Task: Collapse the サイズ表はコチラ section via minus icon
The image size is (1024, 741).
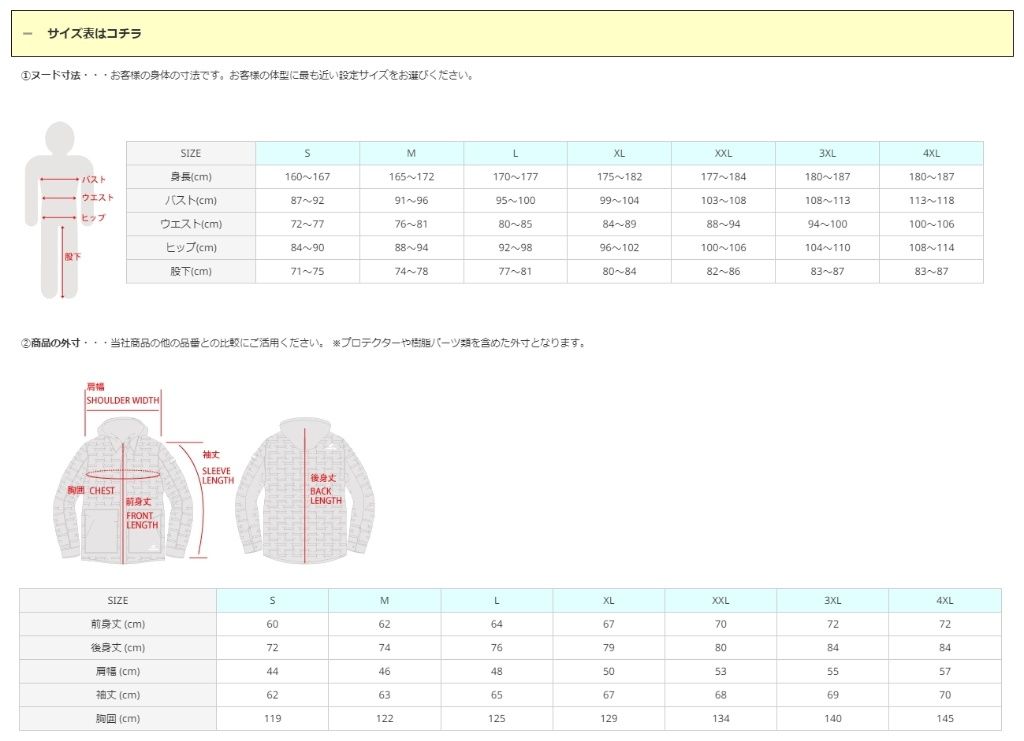Action: [x=28, y=34]
